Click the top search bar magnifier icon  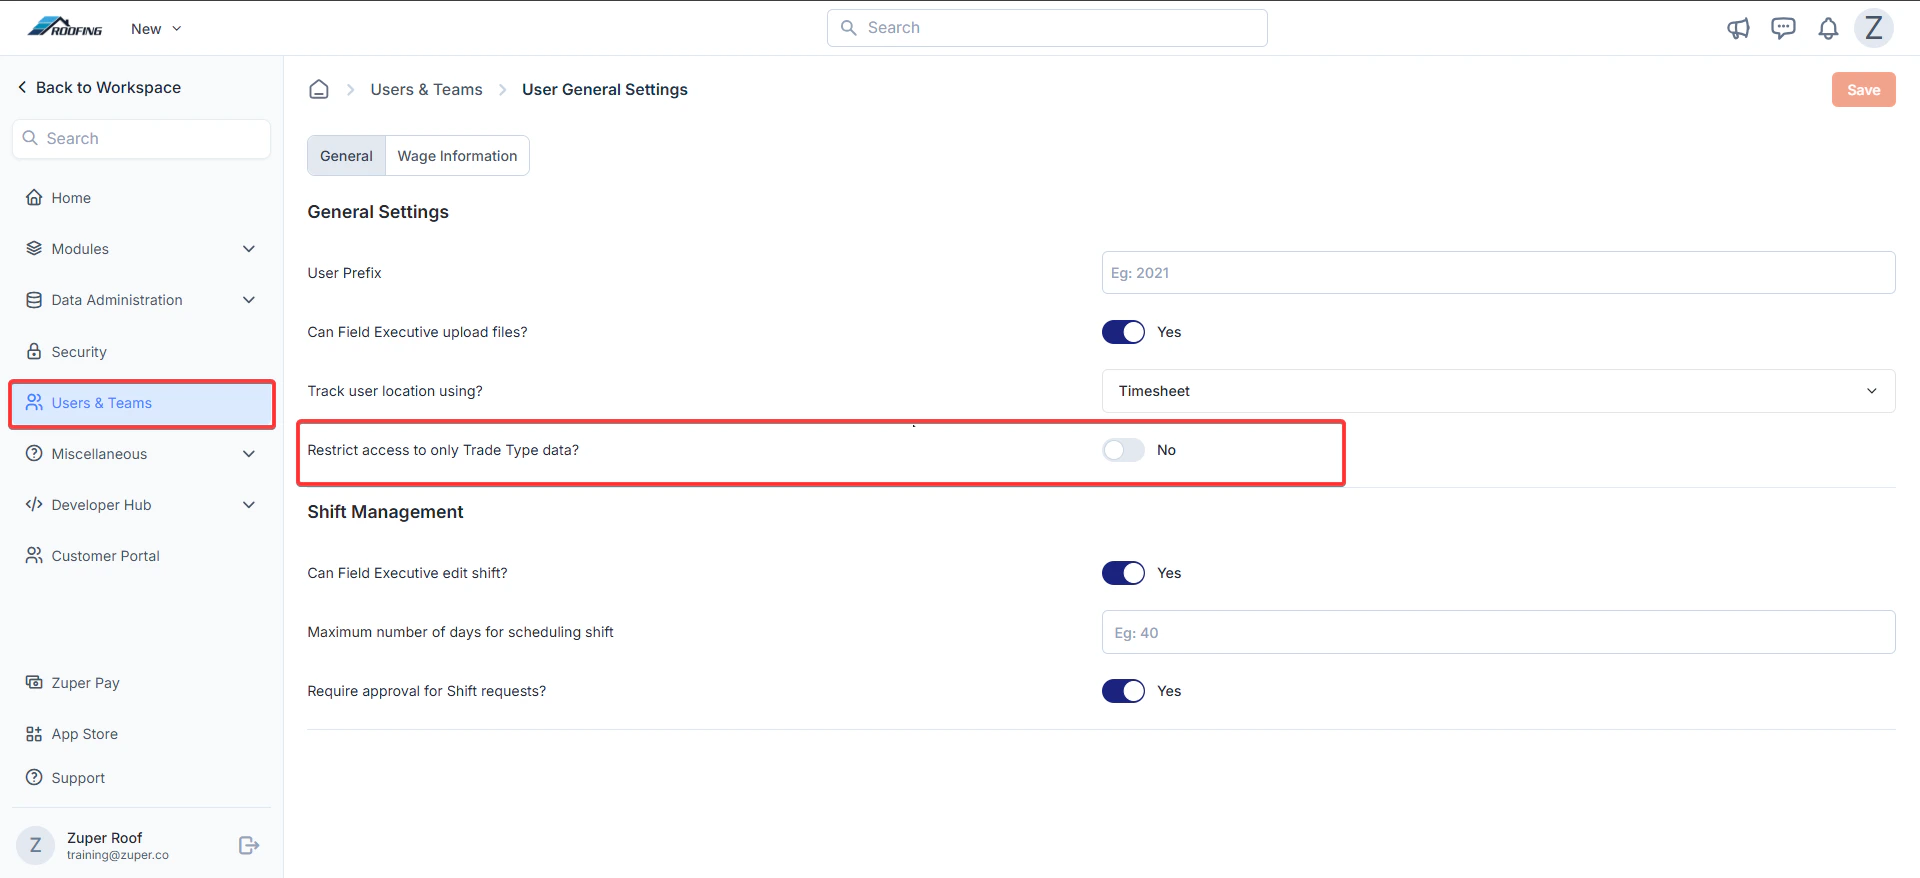pos(848,27)
